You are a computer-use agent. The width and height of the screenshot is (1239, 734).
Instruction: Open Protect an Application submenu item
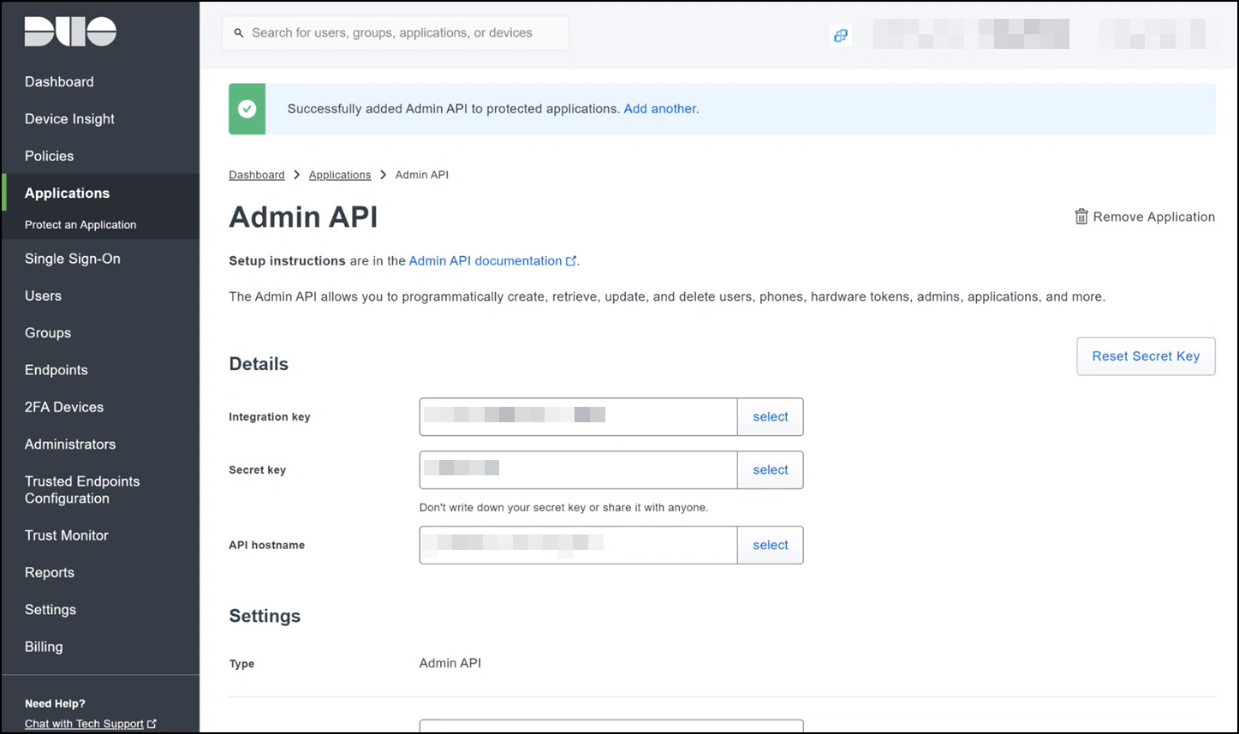coord(80,225)
